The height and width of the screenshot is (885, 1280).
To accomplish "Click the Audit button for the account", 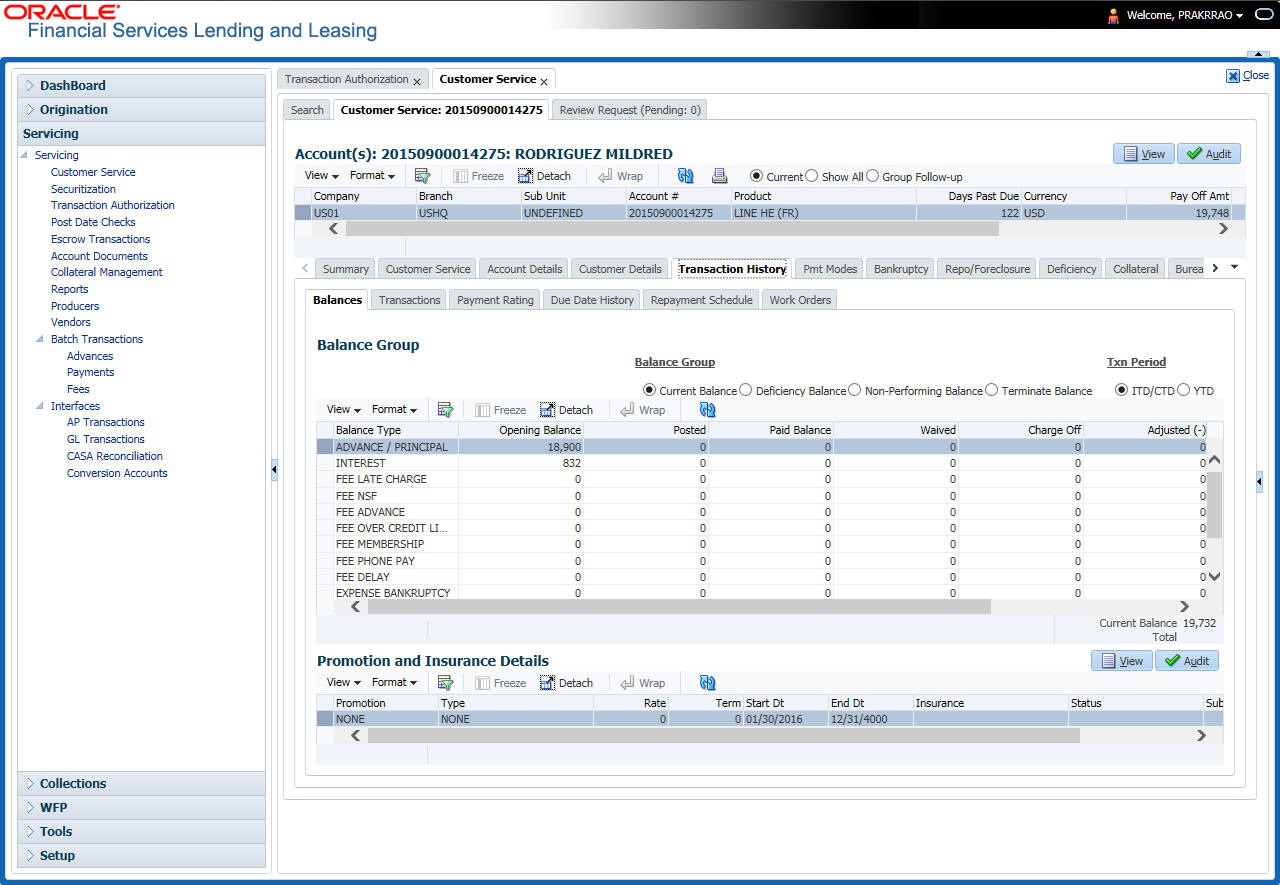I will 1208,154.
